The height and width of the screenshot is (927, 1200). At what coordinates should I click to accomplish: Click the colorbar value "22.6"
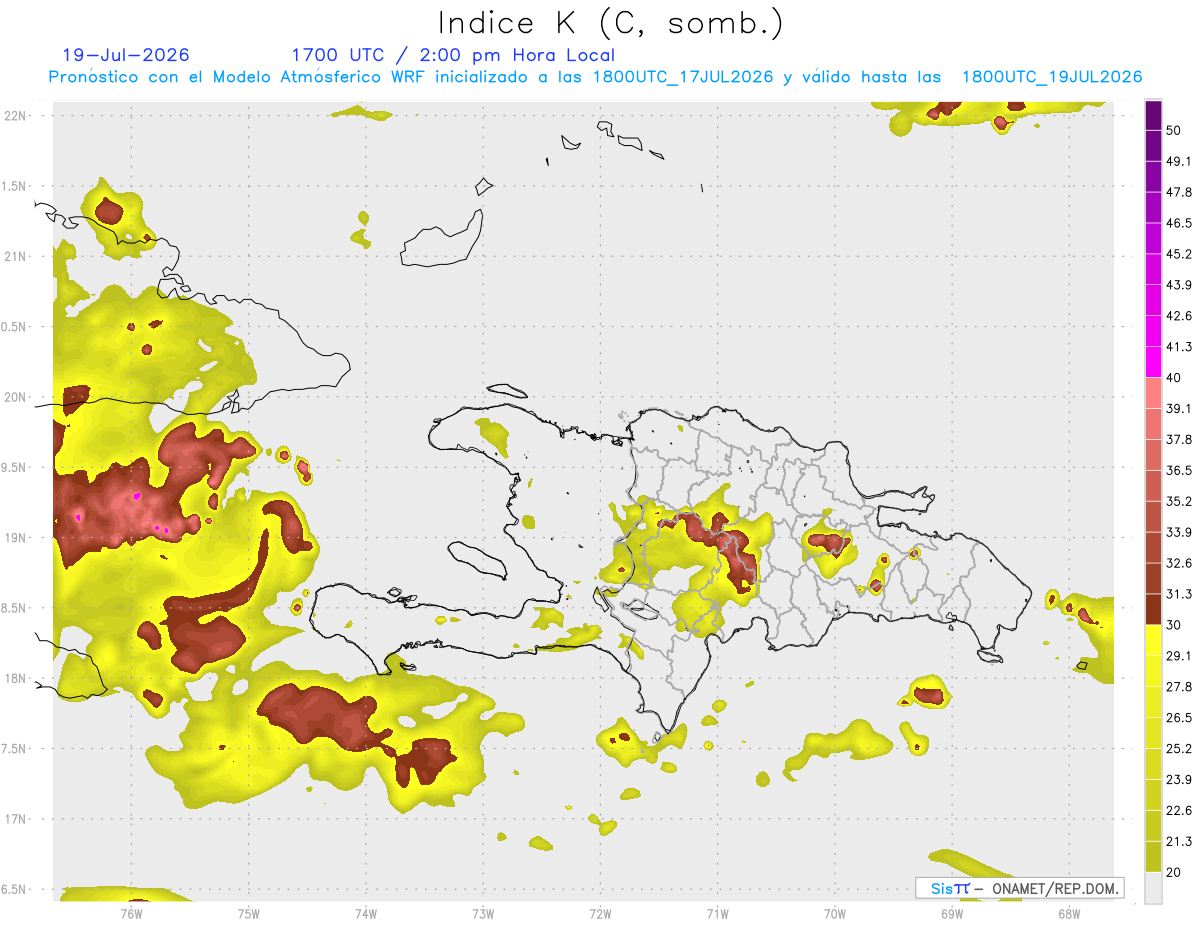(x=1178, y=812)
